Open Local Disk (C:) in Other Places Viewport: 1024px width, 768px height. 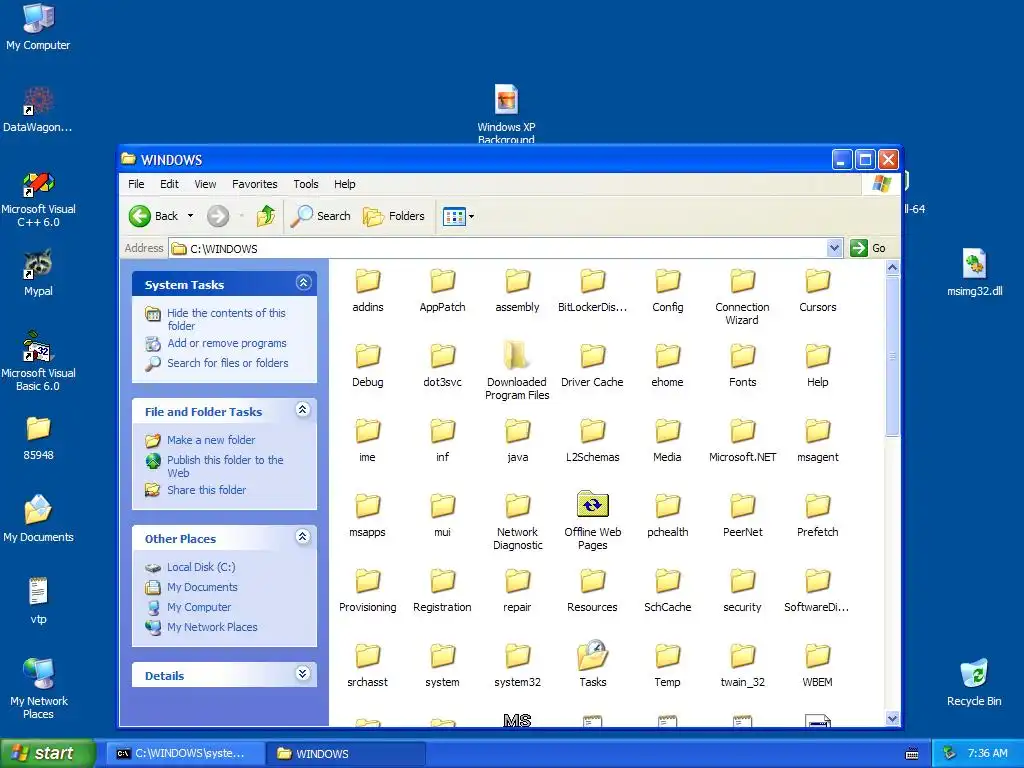(201, 568)
